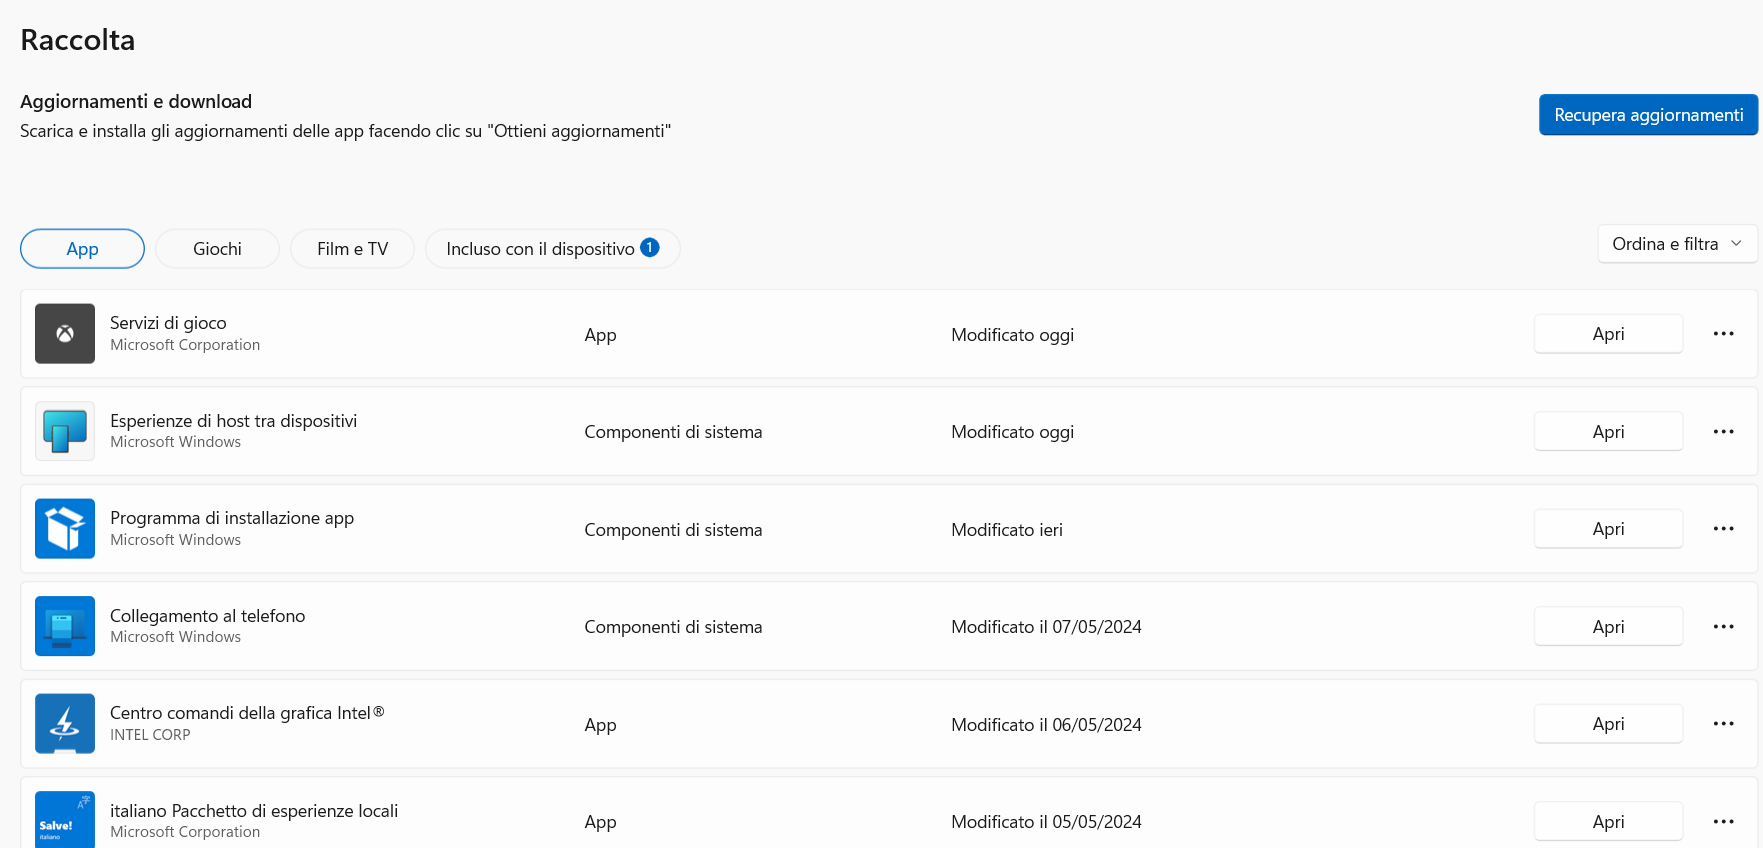This screenshot has height=848, width=1763.
Task: Click the Centro comandi della grafica Intel name
Action: coord(247,713)
